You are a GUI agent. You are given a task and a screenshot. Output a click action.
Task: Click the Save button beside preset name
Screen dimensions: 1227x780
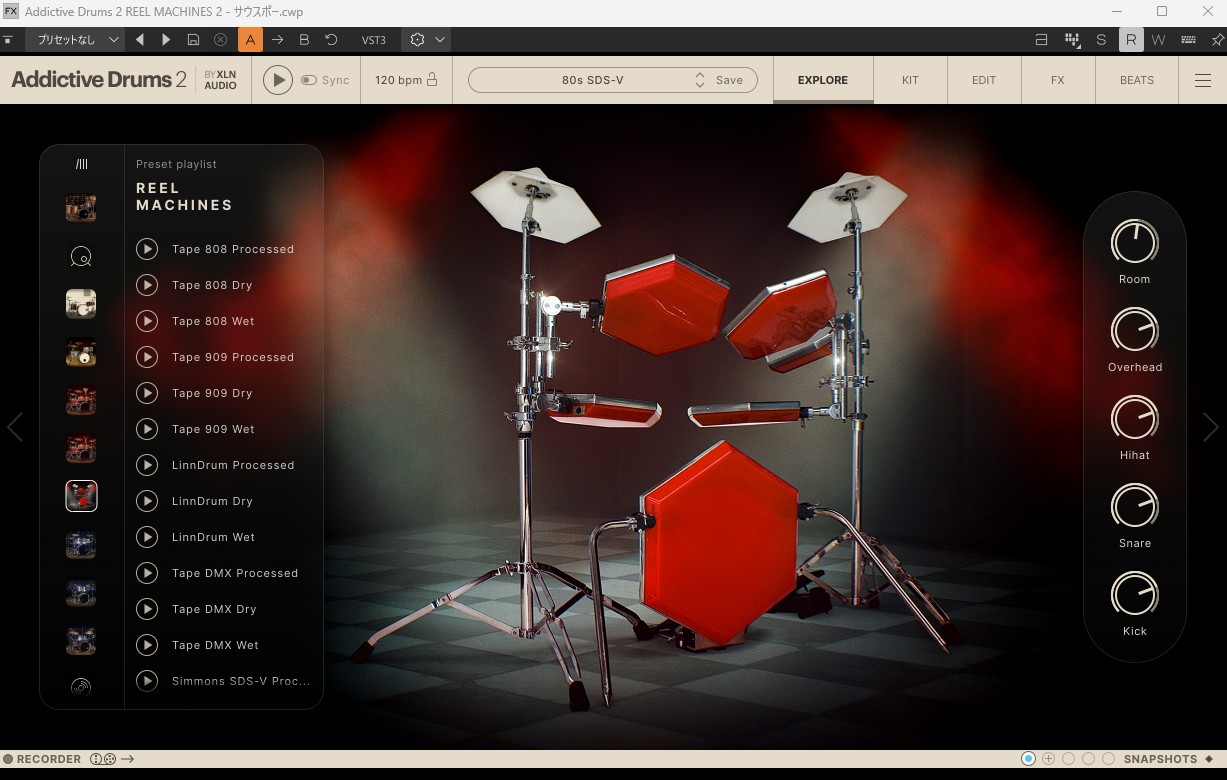point(729,80)
